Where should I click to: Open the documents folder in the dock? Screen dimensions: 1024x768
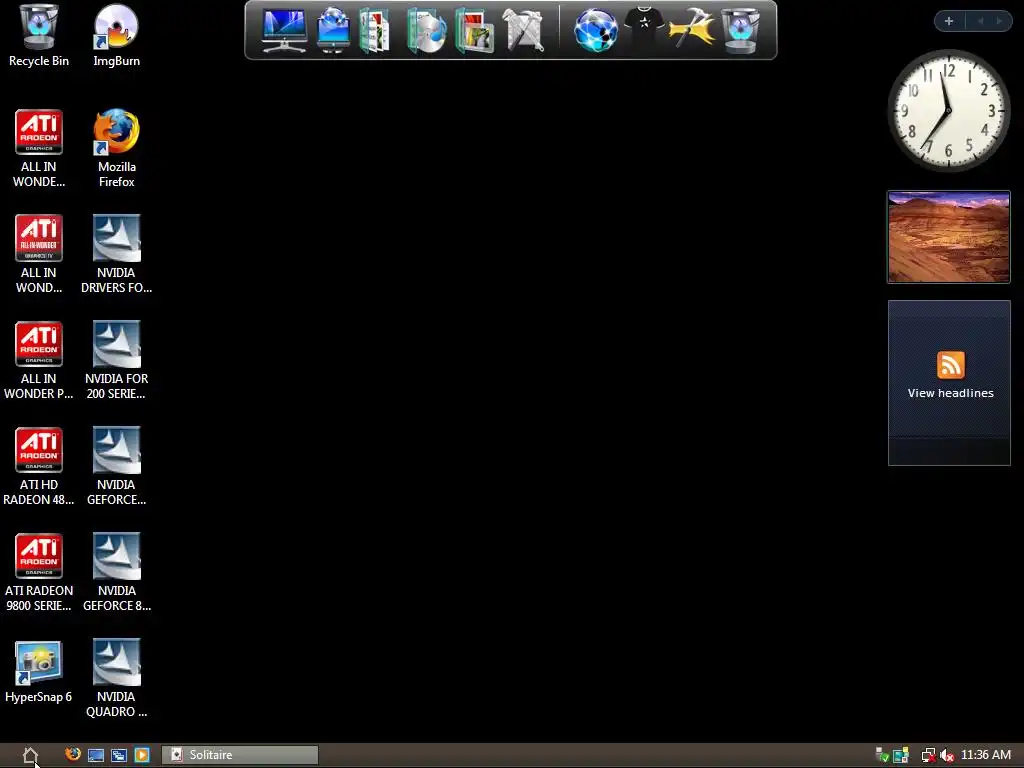click(375, 30)
